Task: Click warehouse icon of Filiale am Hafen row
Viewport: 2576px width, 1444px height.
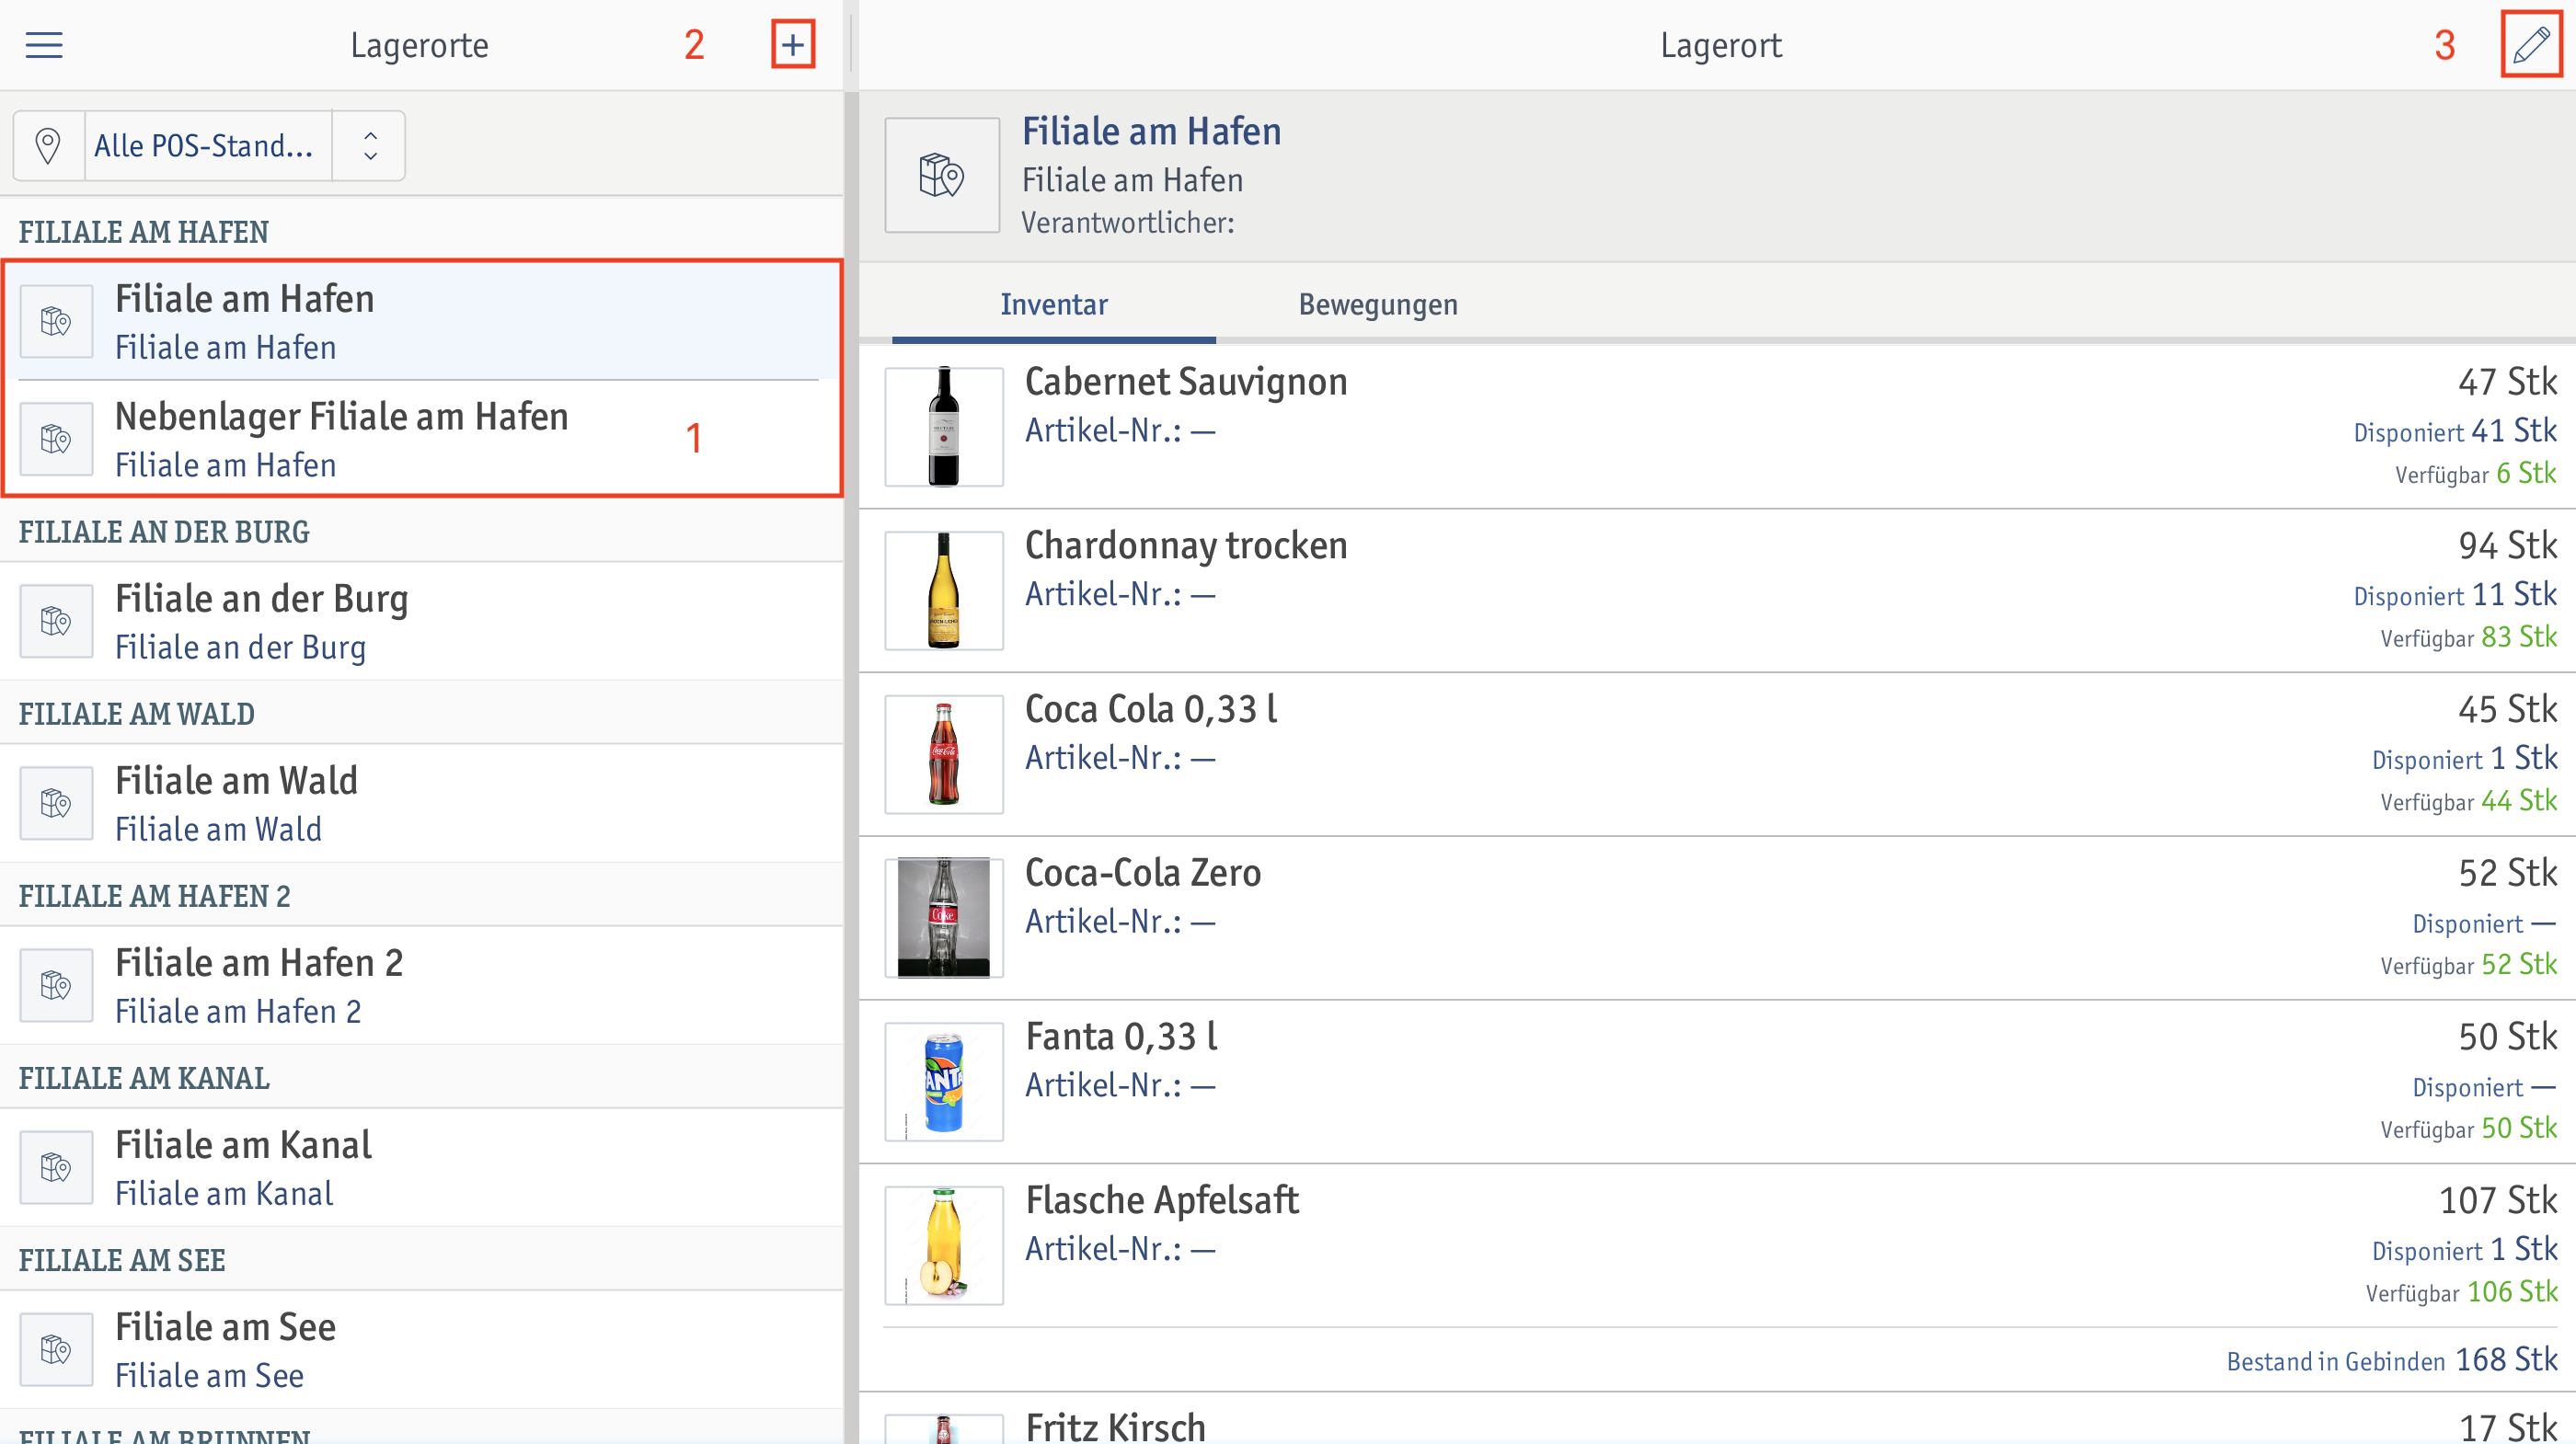Action: coord(56,322)
